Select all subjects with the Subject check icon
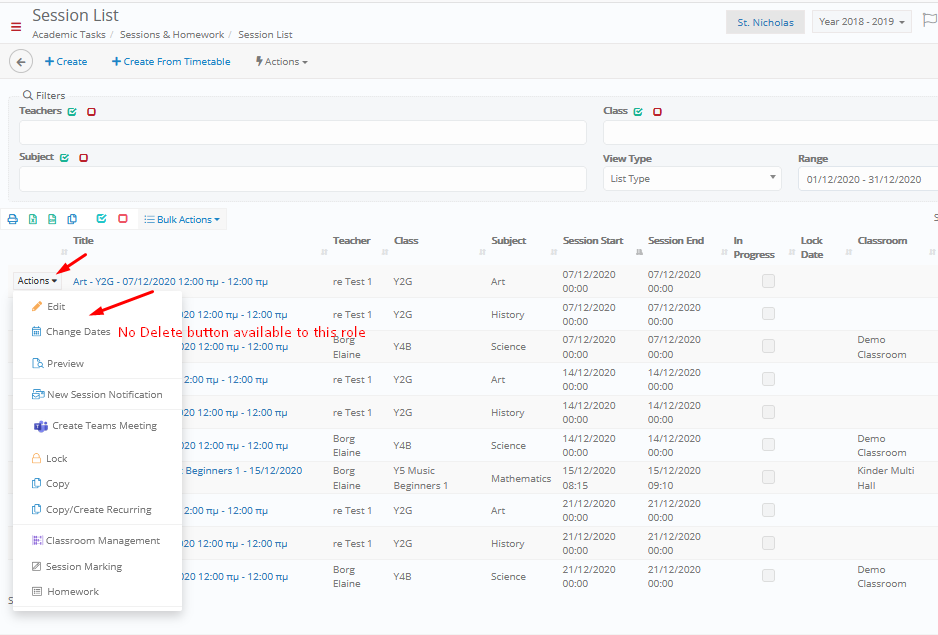Viewport: 938px width, 635px height. tap(65, 157)
